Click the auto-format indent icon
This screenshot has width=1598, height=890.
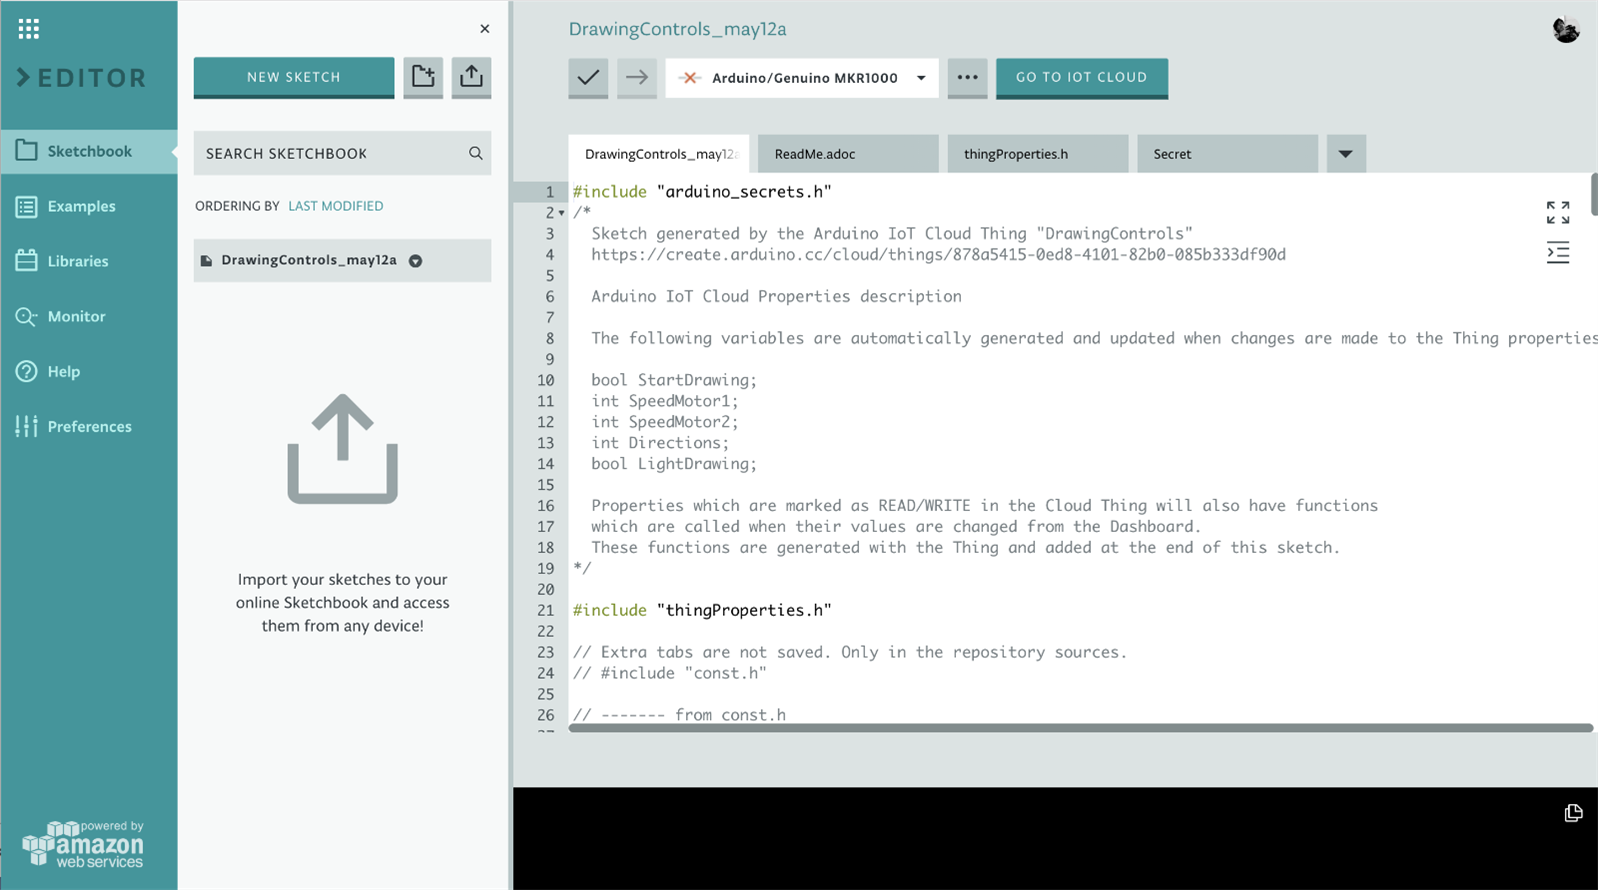click(1557, 253)
